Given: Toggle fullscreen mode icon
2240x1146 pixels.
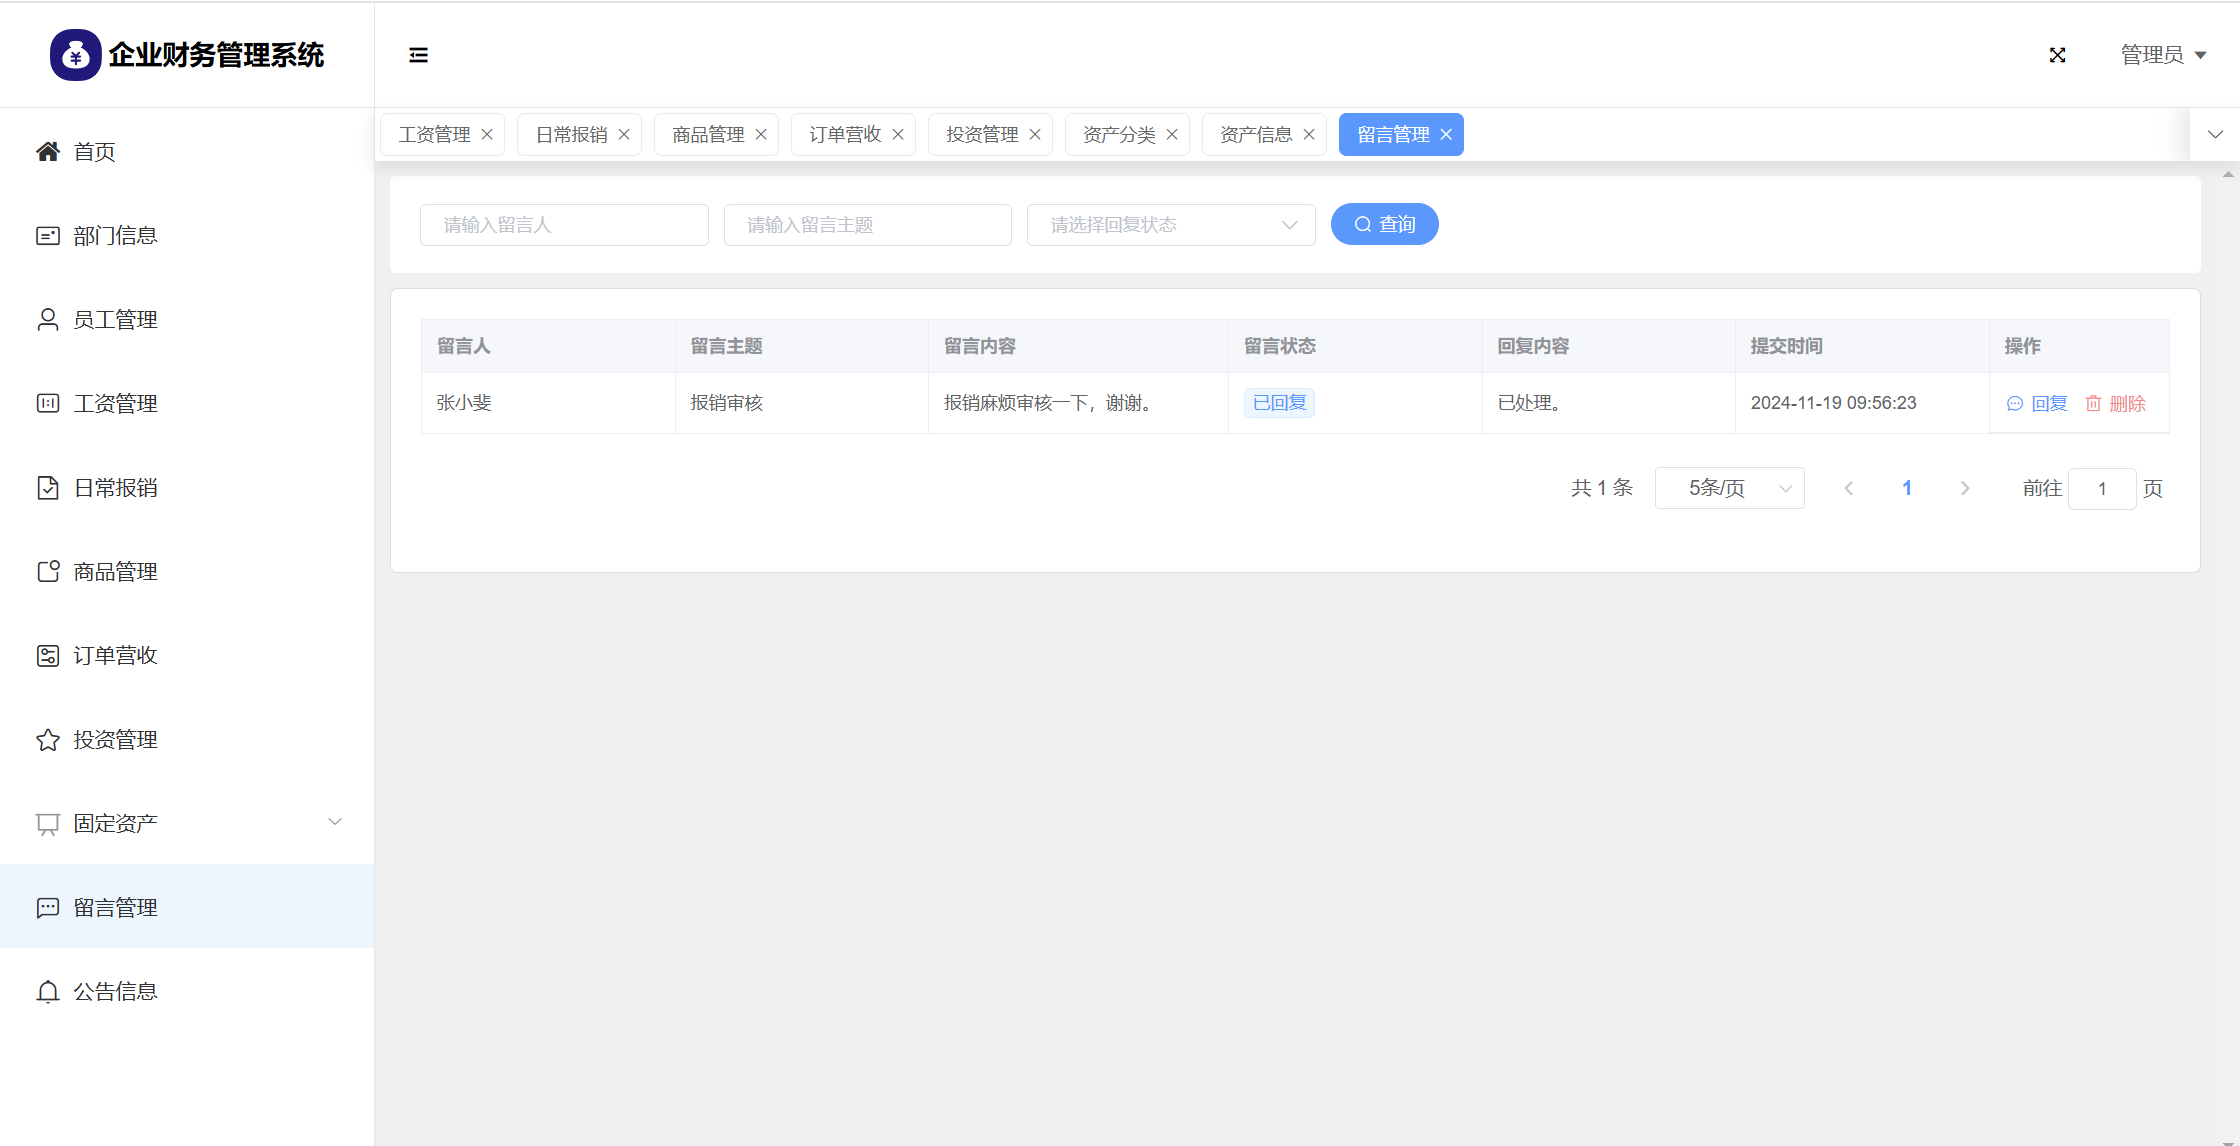Looking at the screenshot, I should (2057, 55).
